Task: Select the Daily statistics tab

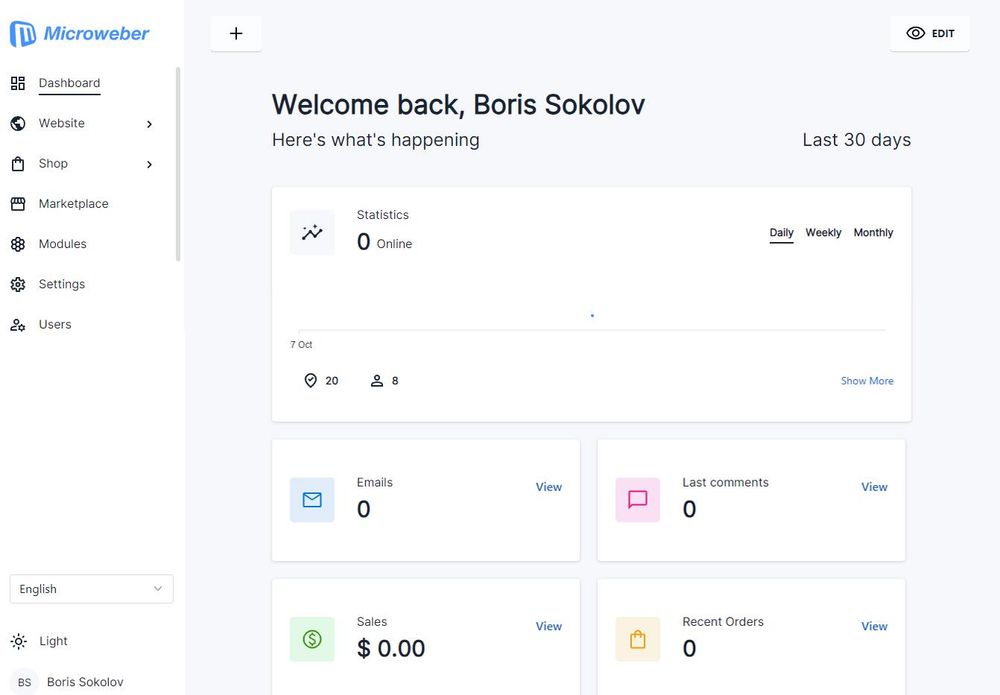Action: coord(781,233)
